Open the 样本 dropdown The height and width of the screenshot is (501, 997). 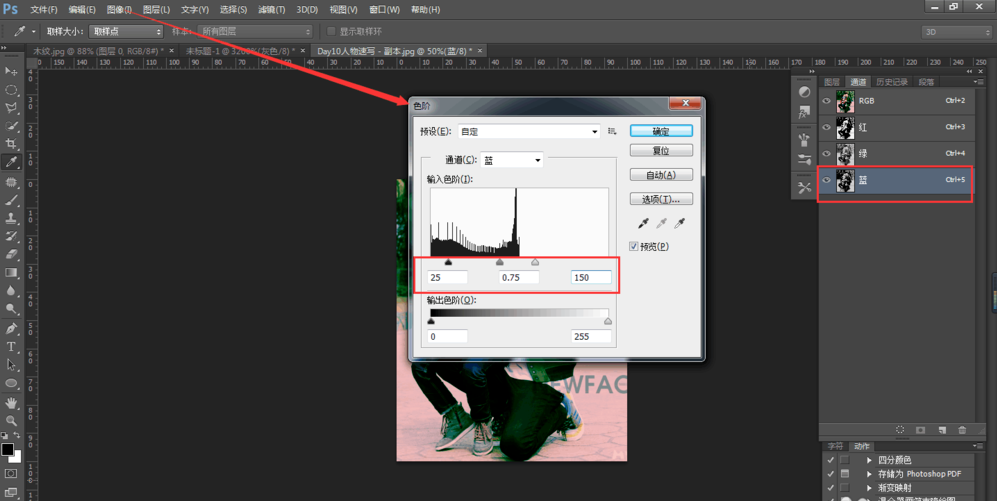coord(256,31)
